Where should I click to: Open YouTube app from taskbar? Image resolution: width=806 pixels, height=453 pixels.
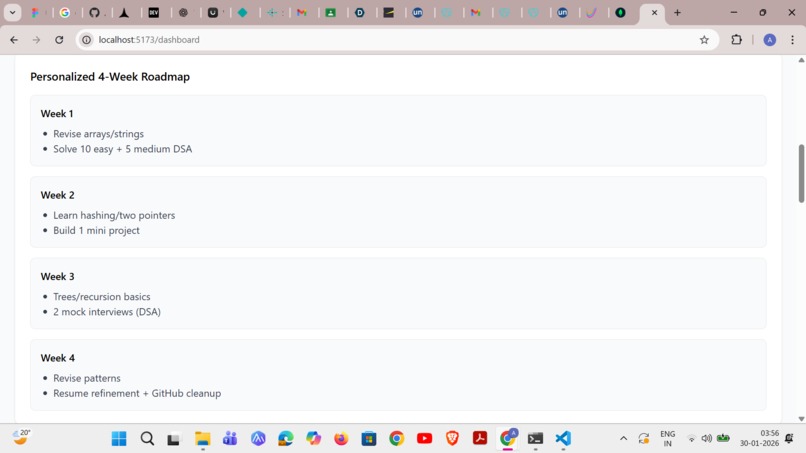(425, 439)
